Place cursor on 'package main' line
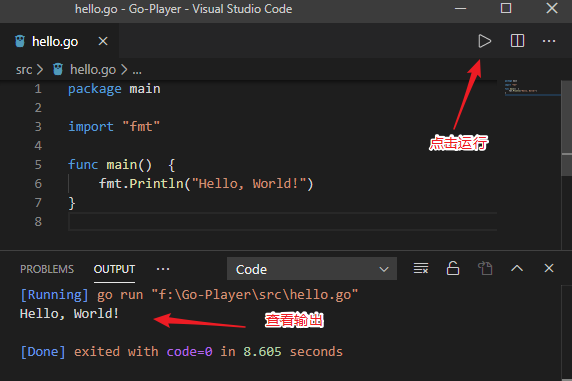 pos(114,89)
